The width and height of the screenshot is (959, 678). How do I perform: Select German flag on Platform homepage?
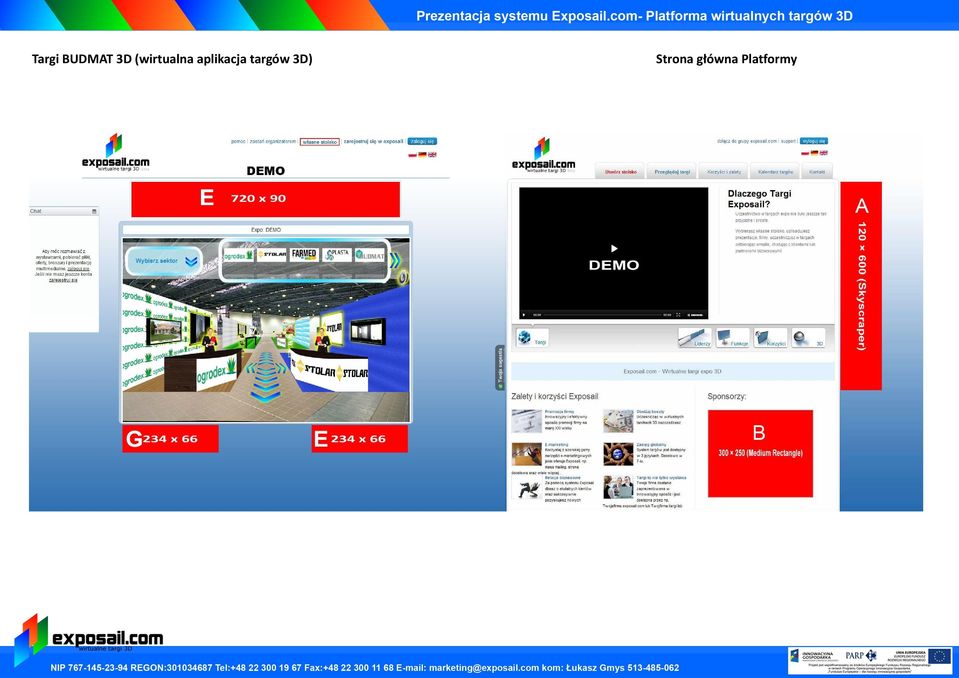tap(814, 153)
